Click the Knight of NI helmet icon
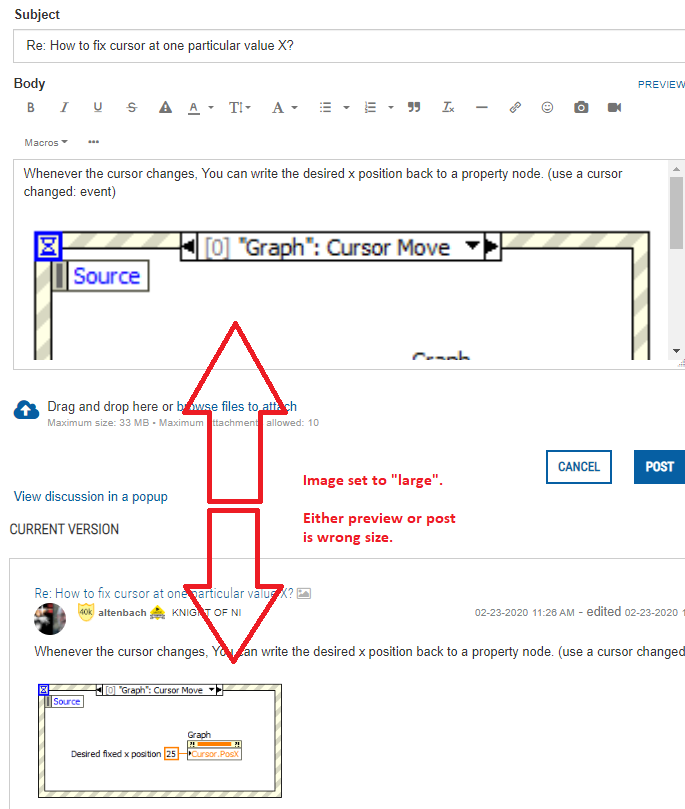 click(157, 612)
